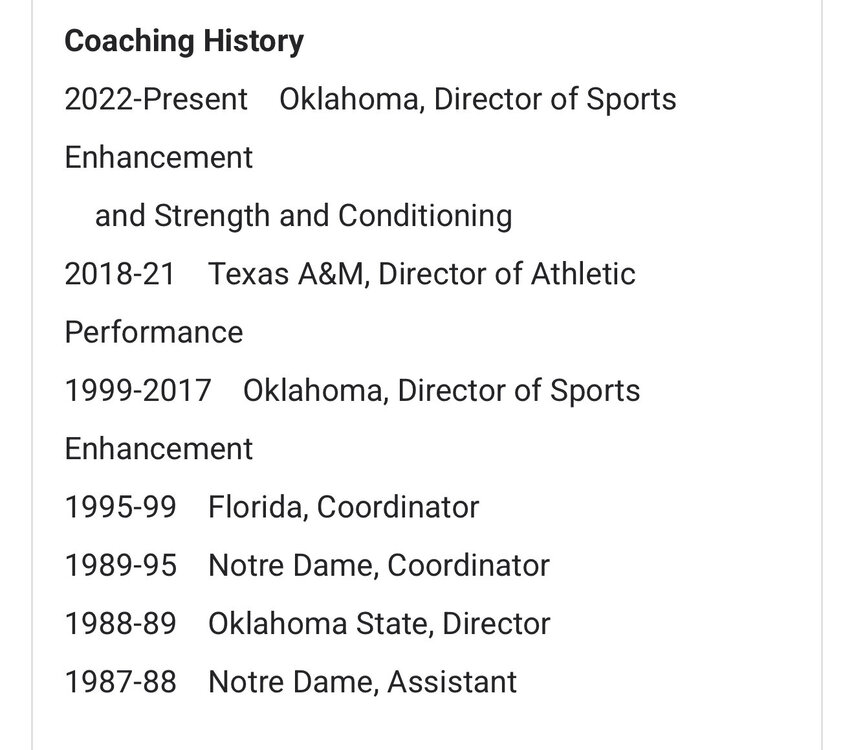Click Enhancement below the 1999-2017 line
This screenshot has width=854, height=750.
click(x=159, y=448)
